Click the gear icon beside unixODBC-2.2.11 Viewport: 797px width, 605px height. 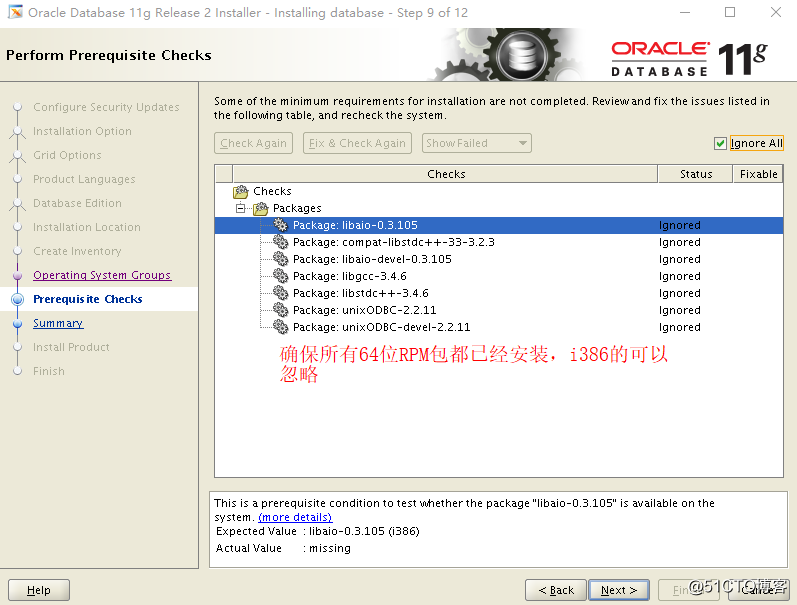click(x=281, y=310)
